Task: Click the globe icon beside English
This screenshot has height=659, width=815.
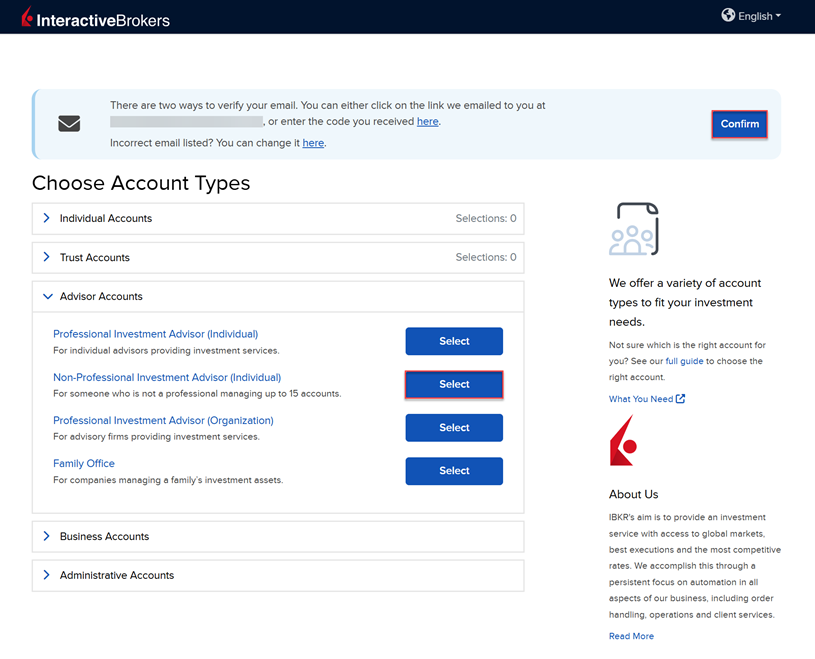Action: point(728,15)
